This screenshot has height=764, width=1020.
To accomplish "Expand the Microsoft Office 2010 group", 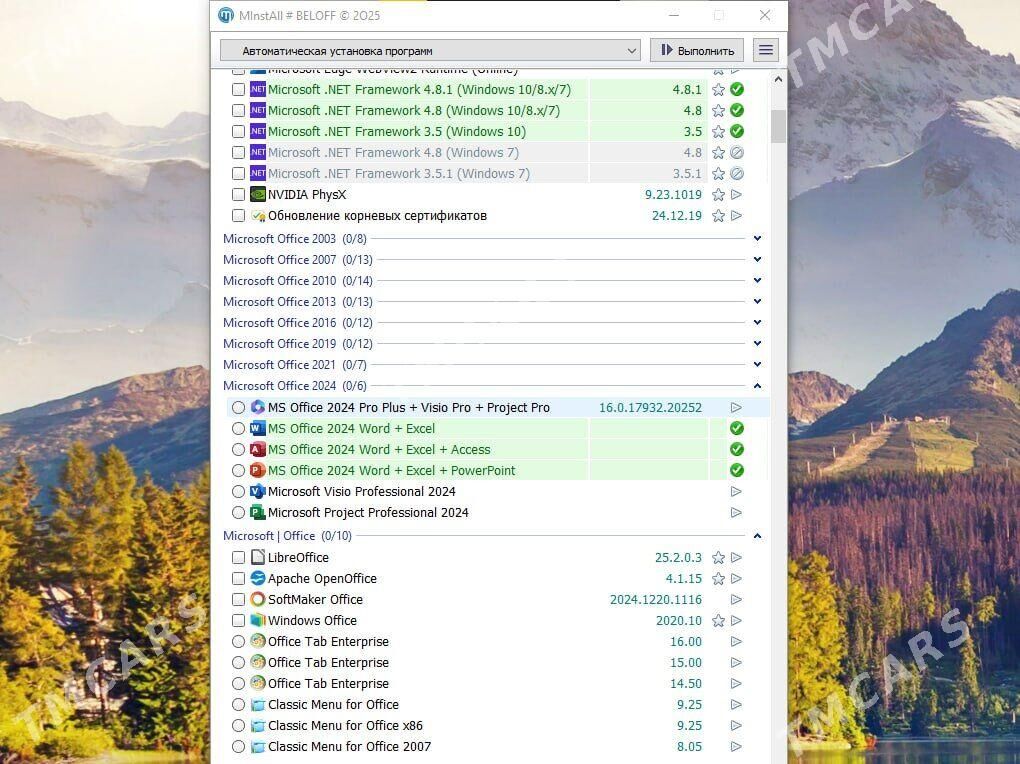I will click(x=757, y=280).
